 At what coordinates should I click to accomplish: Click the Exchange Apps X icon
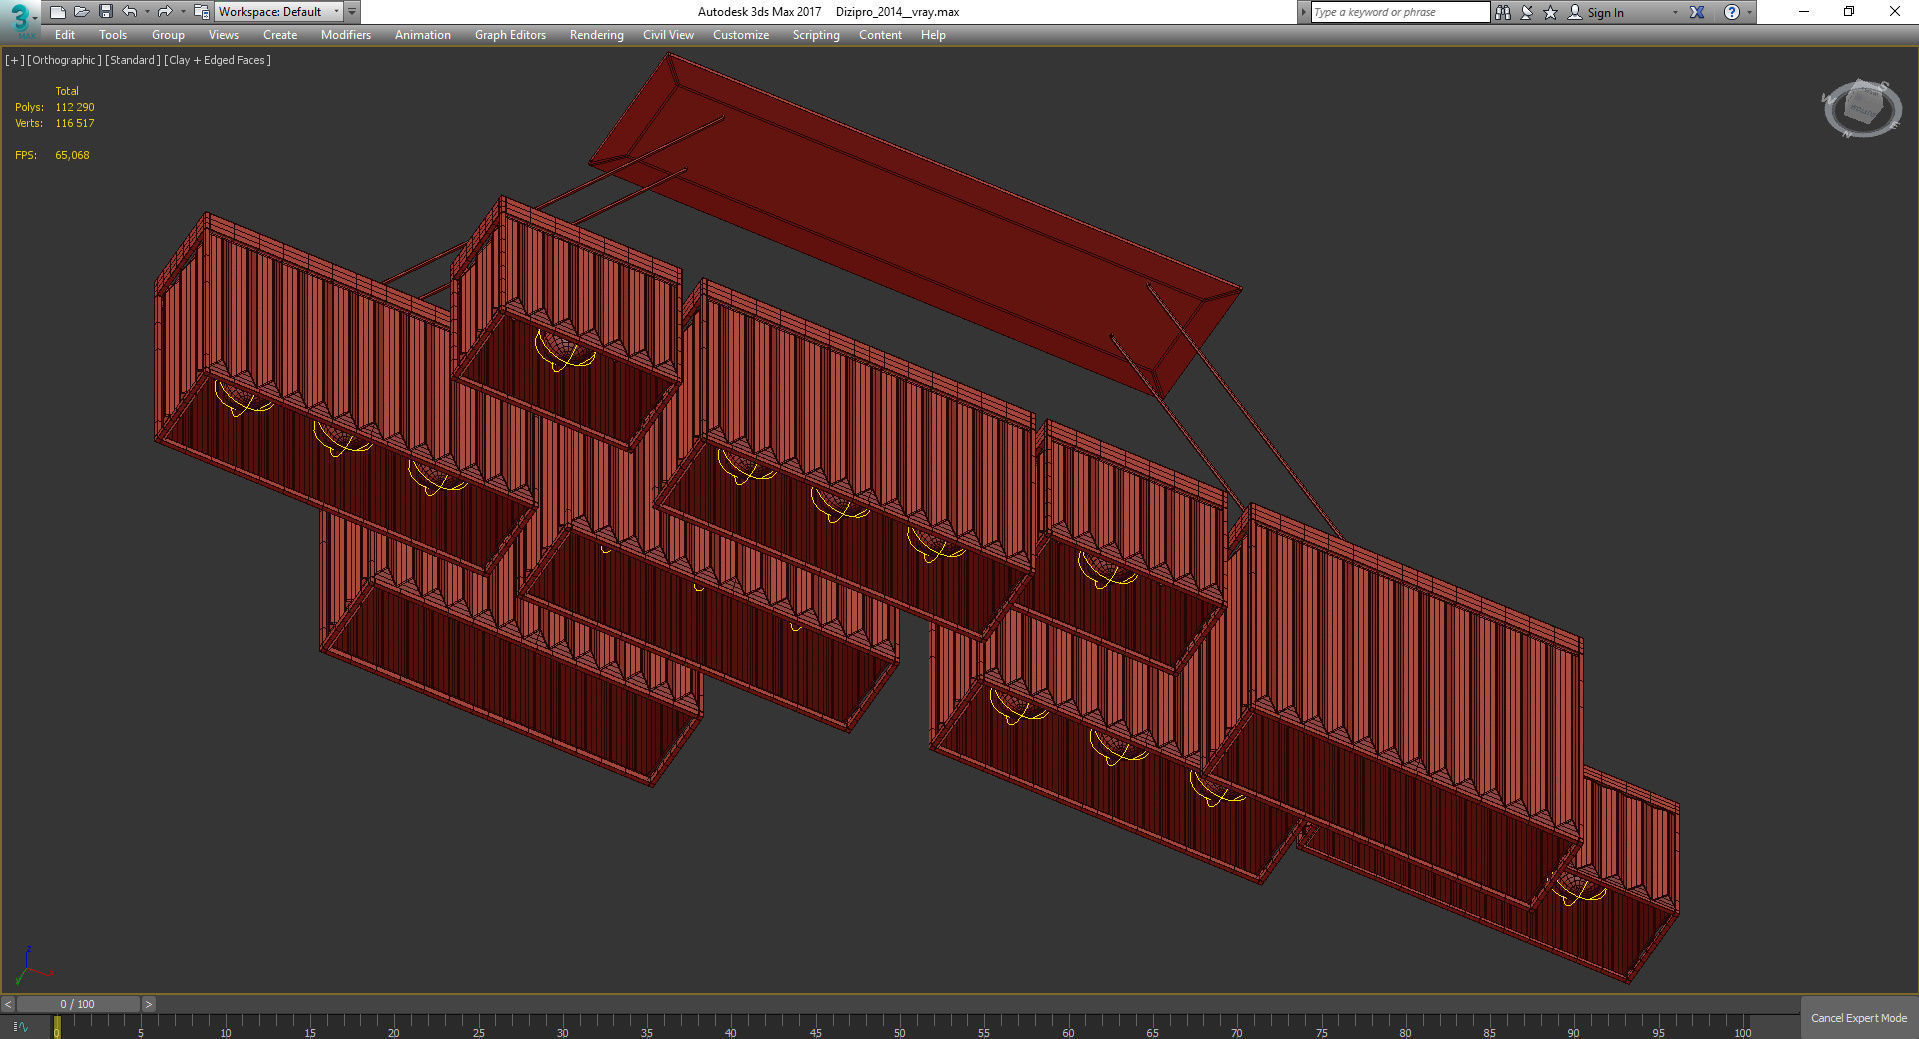coord(1697,12)
